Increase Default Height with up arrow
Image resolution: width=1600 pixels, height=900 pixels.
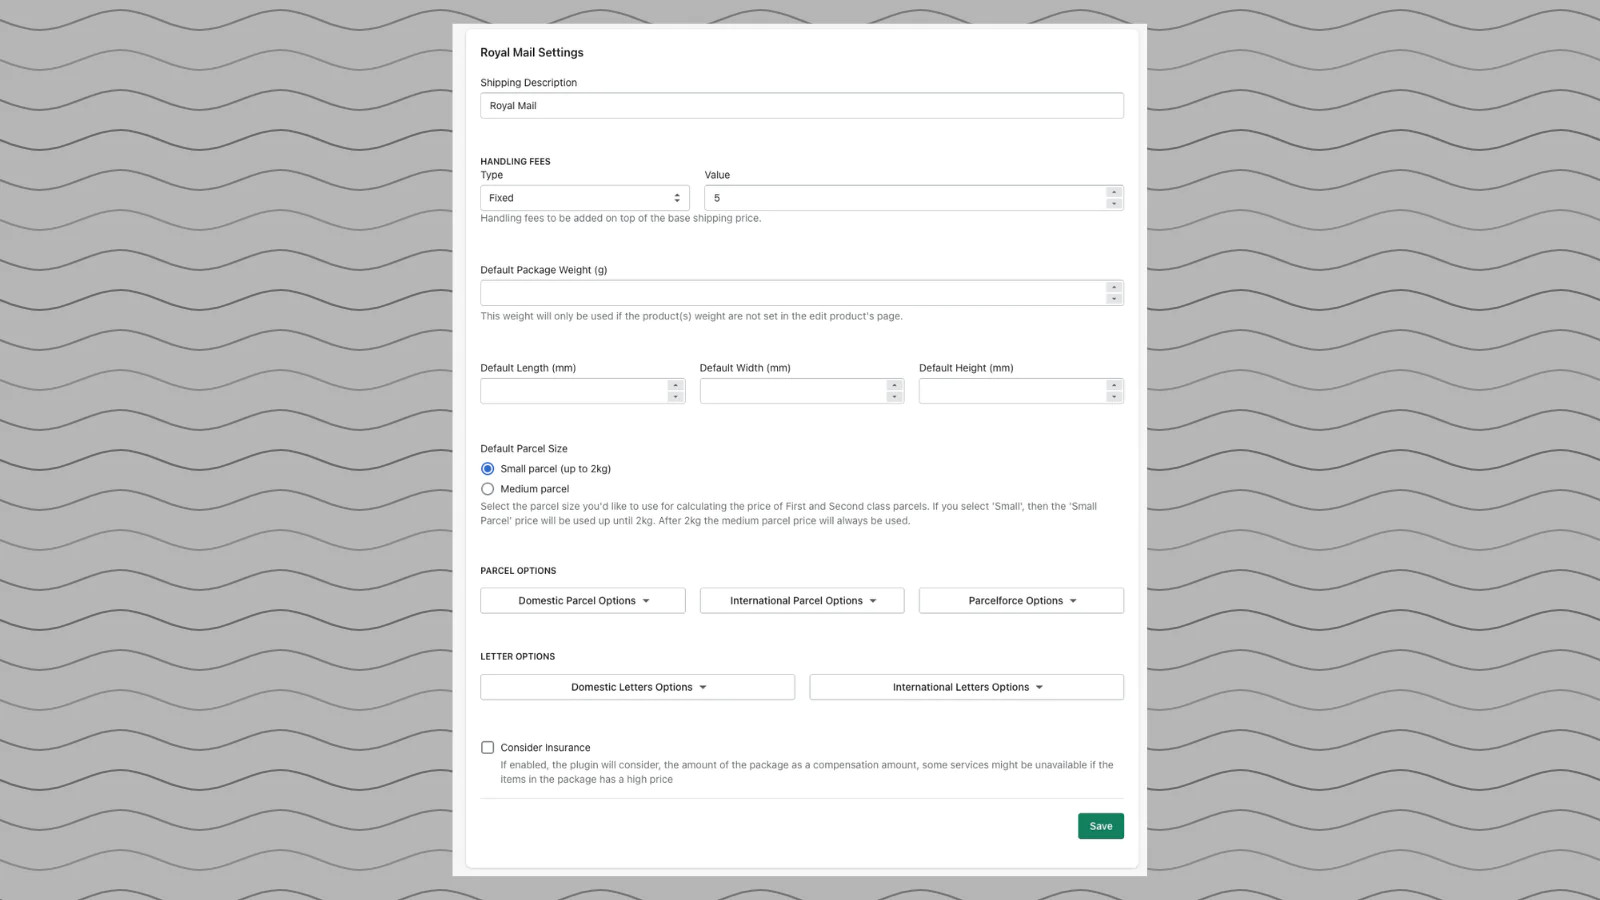[1114, 385]
